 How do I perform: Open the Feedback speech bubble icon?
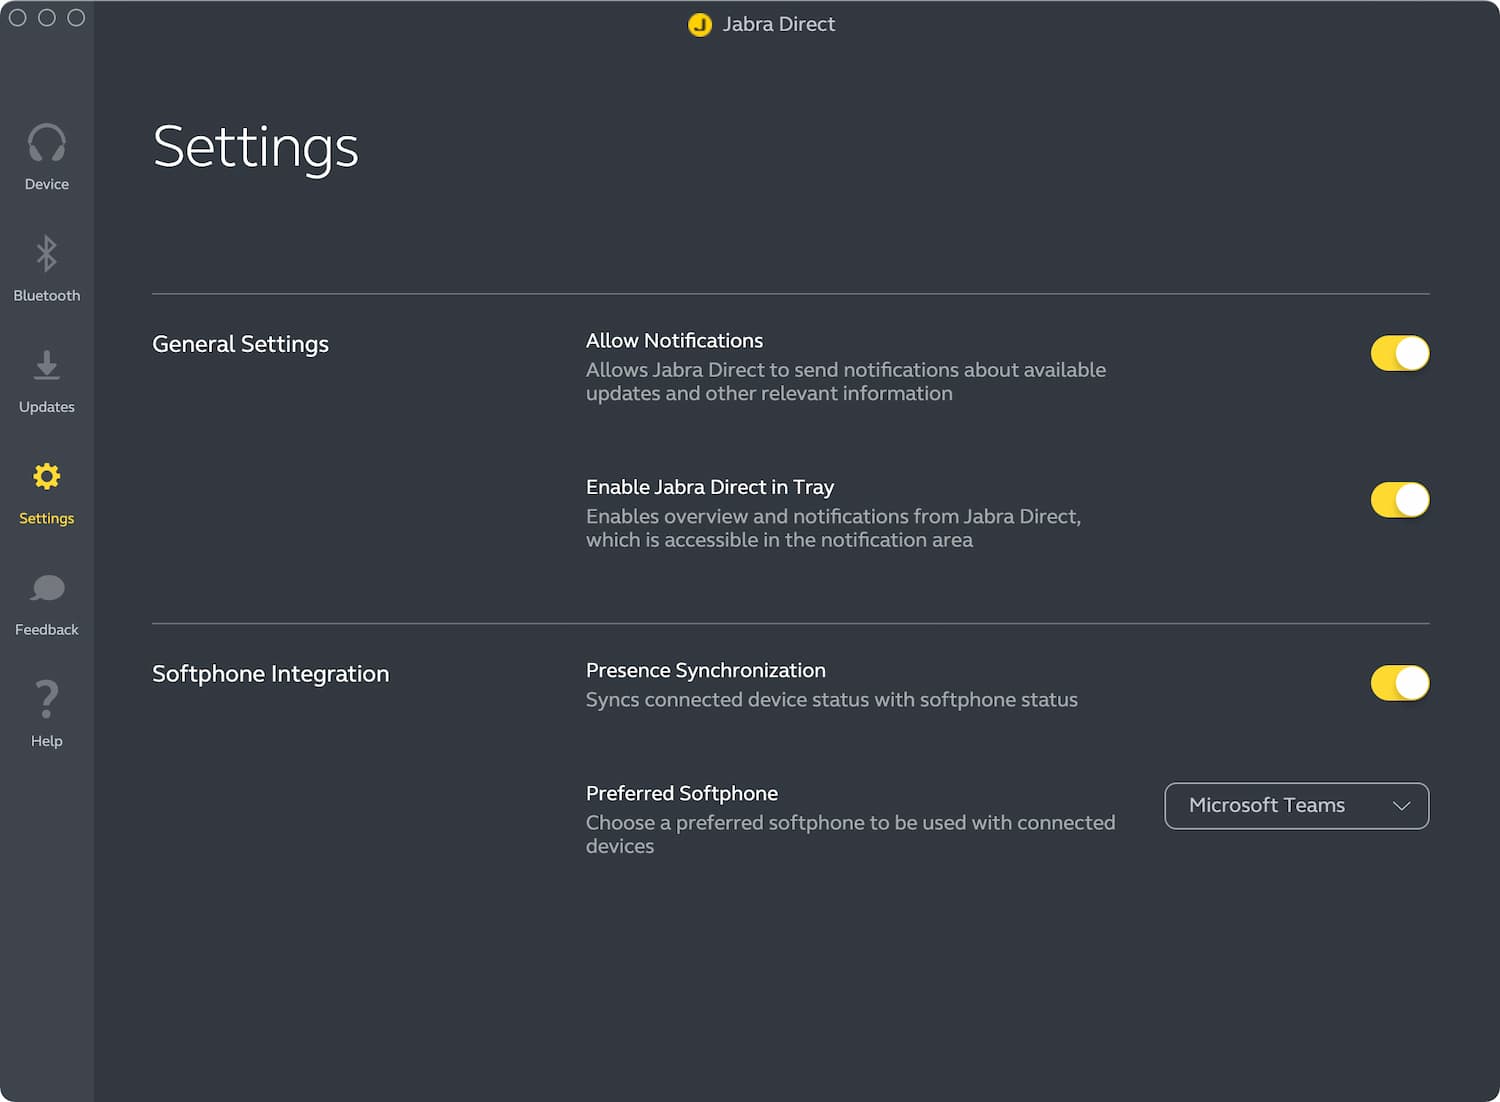46,588
